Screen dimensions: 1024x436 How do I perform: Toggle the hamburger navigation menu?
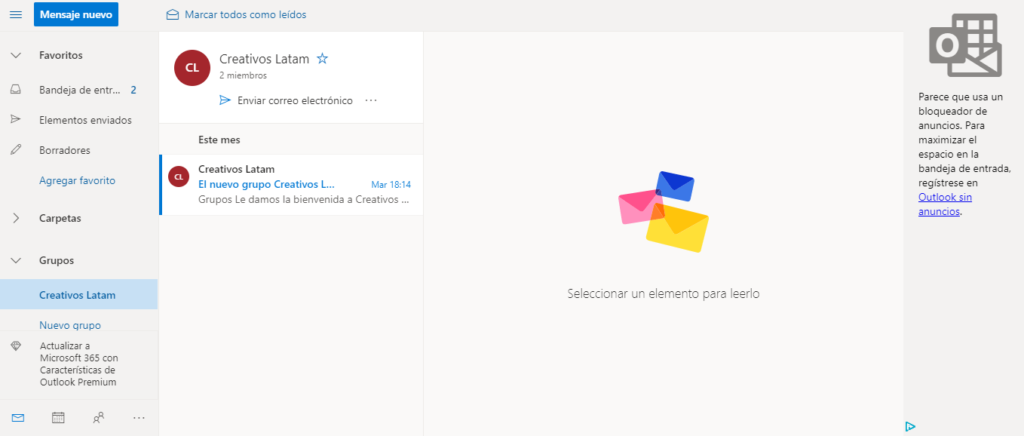tap(16, 14)
